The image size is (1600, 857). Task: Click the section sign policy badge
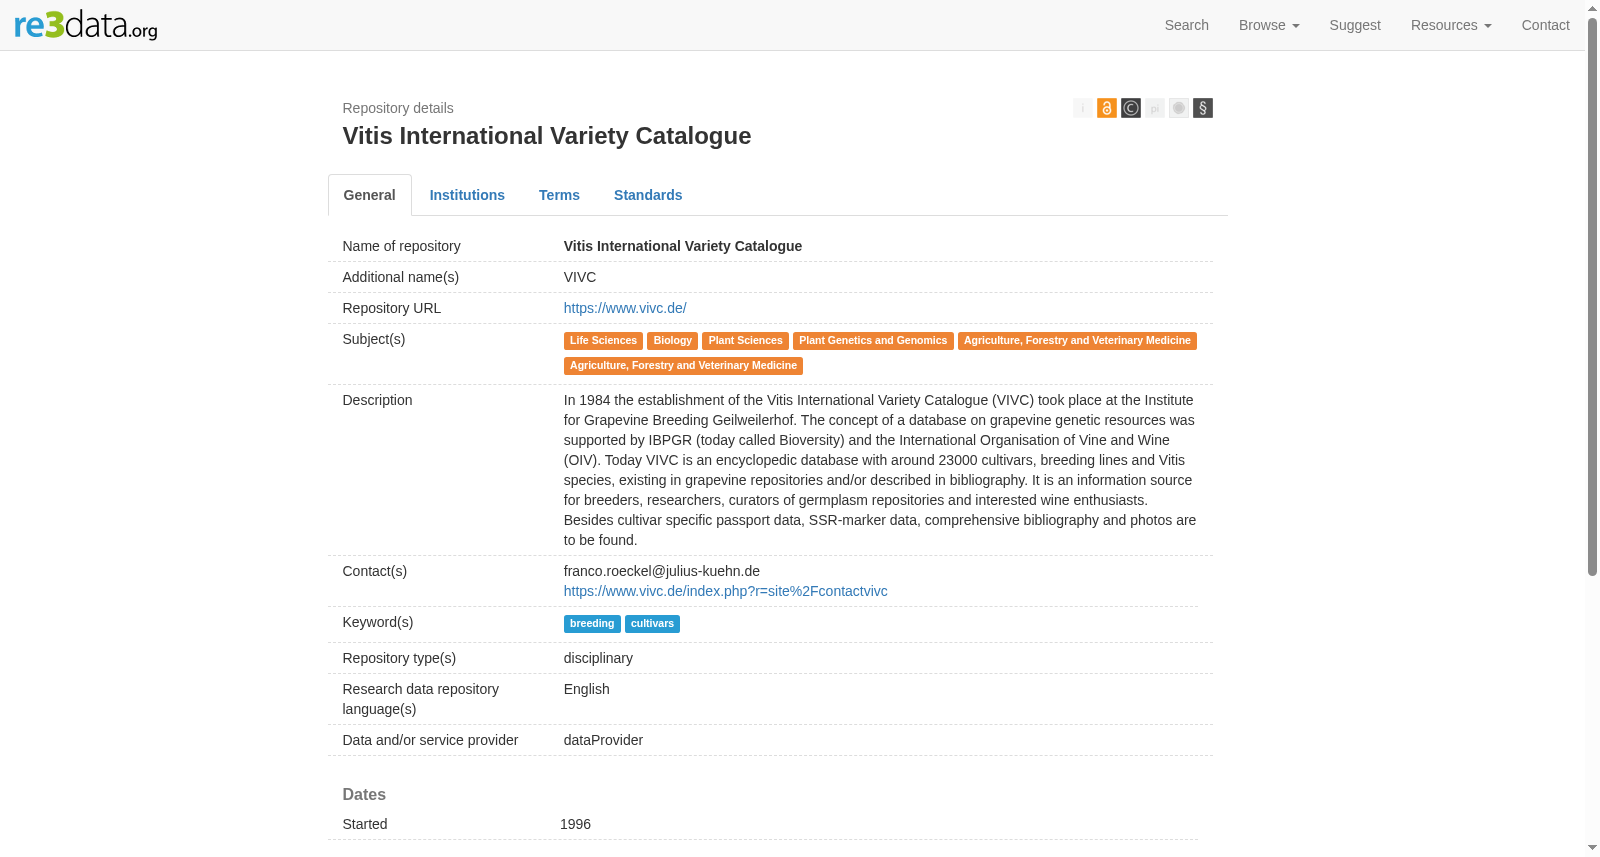click(x=1203, y=108)
